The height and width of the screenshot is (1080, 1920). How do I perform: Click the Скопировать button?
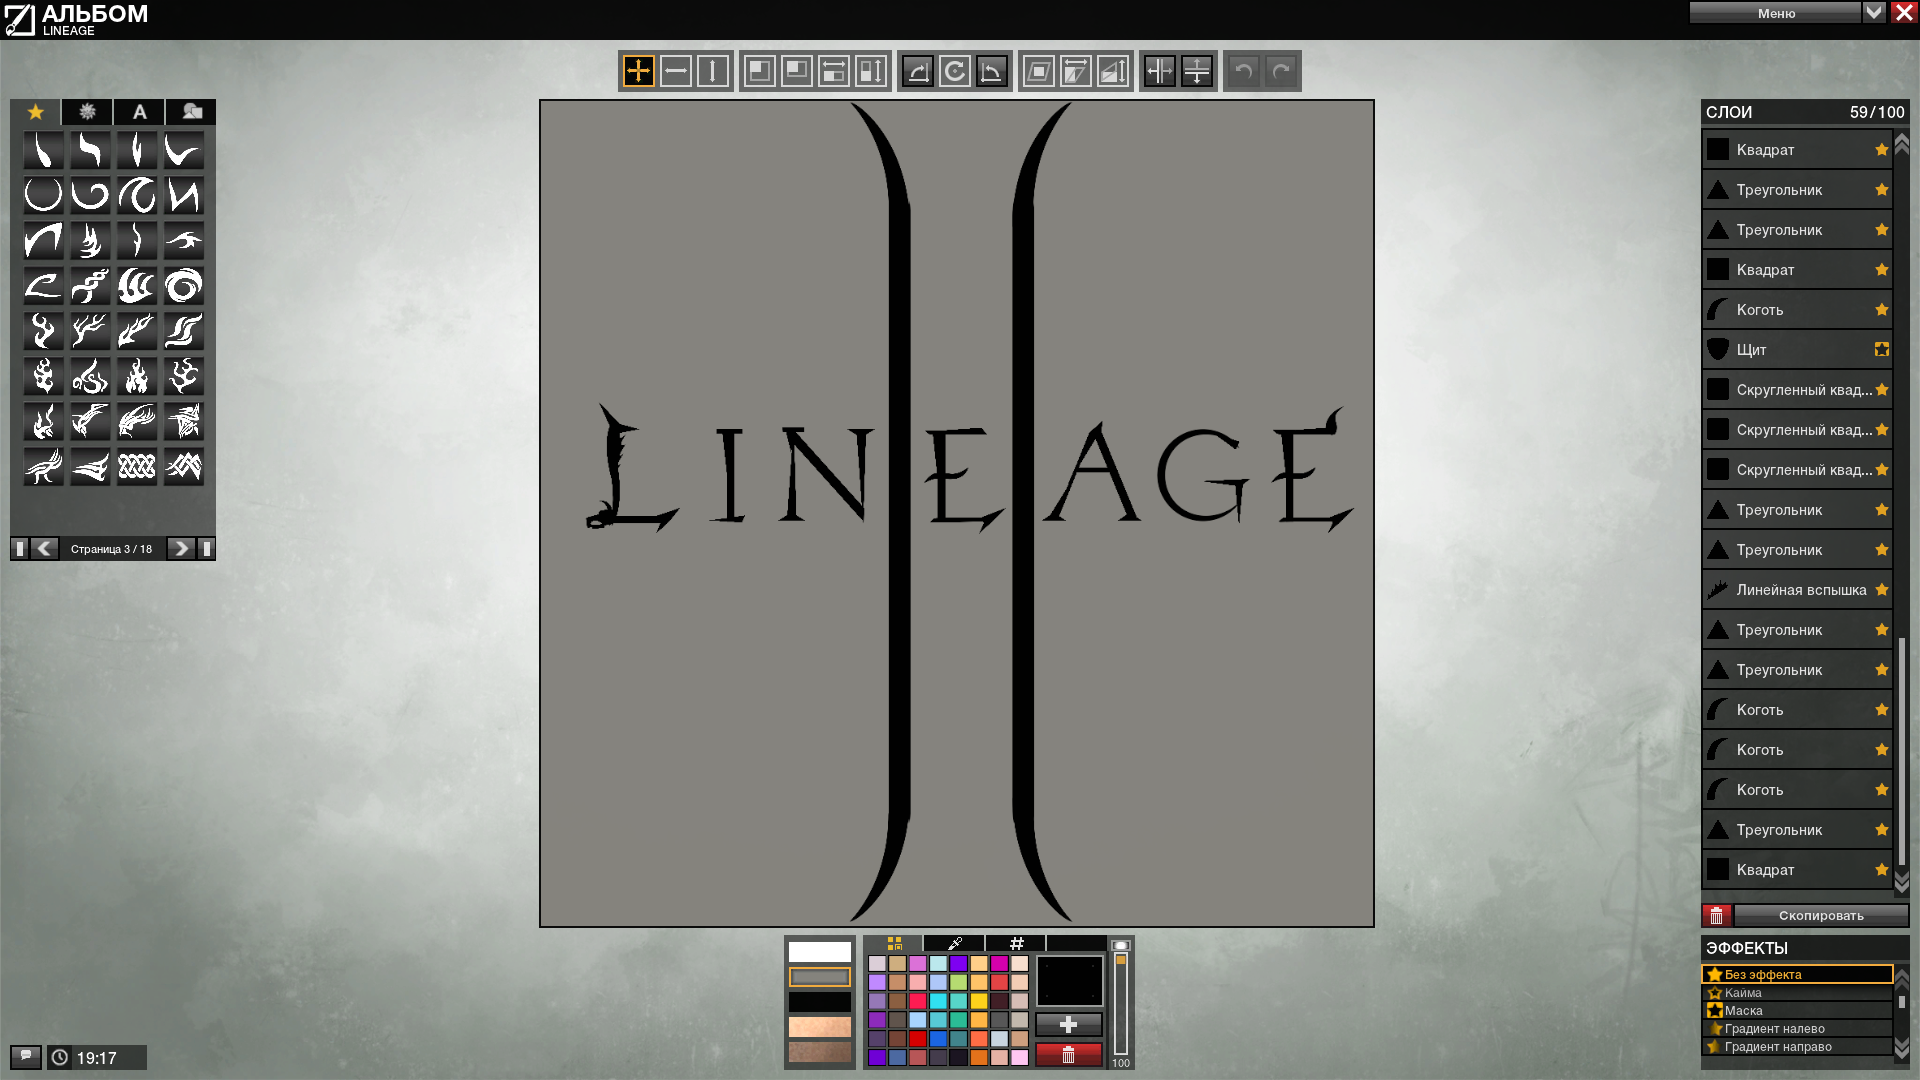pos(1821,915)
